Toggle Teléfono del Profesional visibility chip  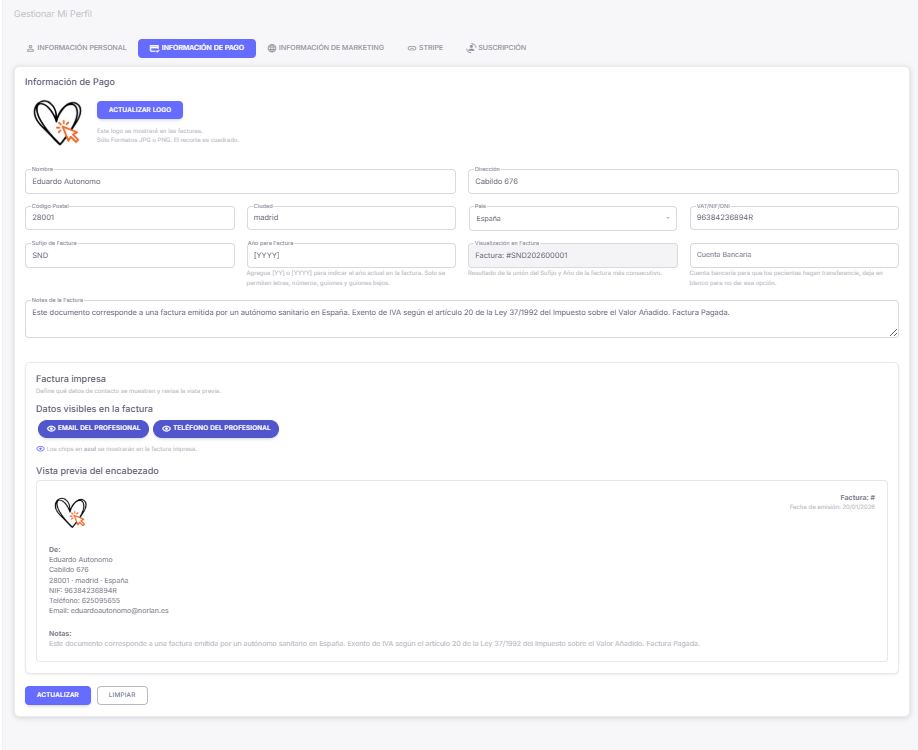(x=218, y=429)
